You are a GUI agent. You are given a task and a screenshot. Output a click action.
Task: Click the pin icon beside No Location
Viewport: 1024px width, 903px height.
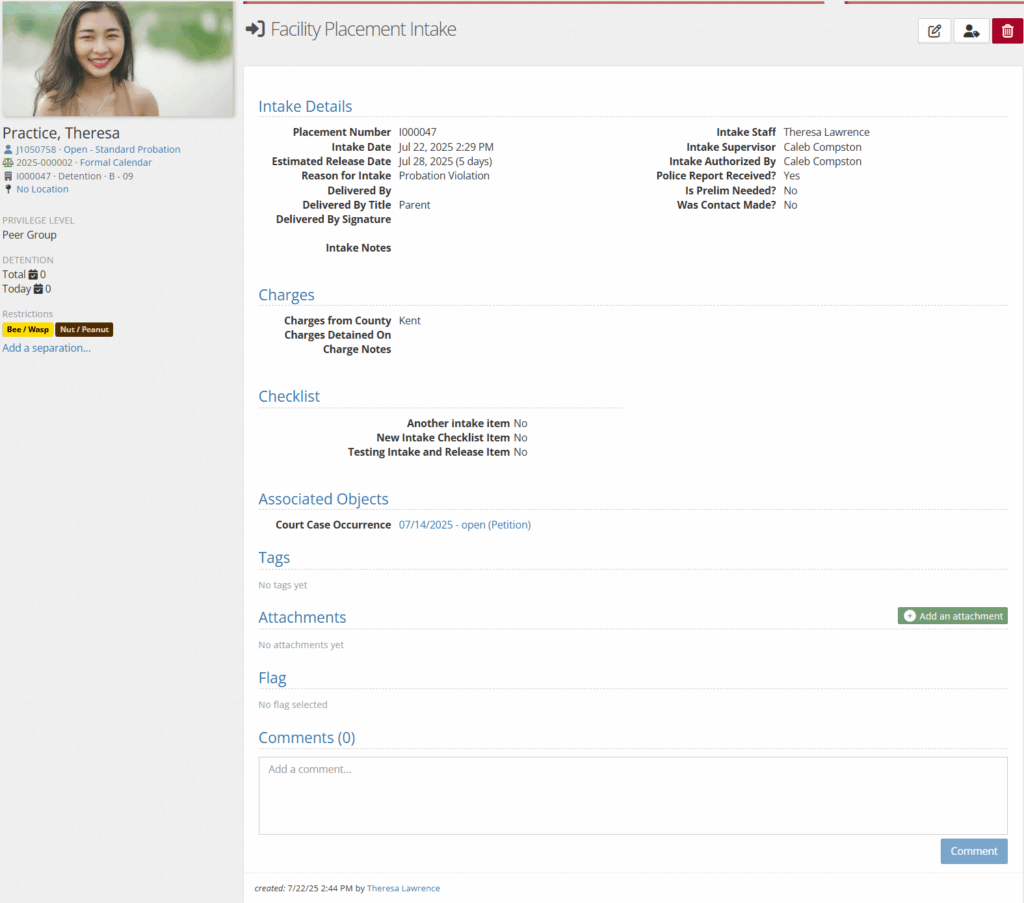tap(8, 189)
